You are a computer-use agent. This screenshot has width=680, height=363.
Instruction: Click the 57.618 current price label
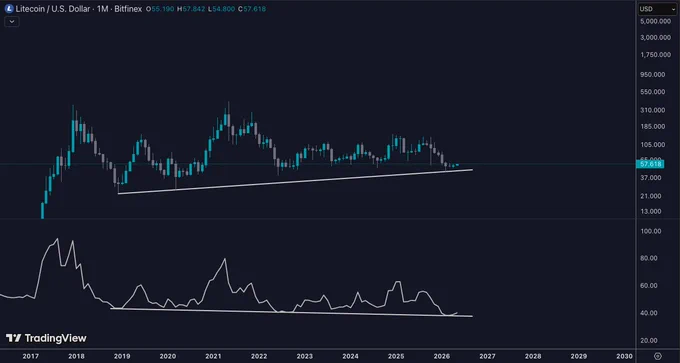[x=650, y=164]
